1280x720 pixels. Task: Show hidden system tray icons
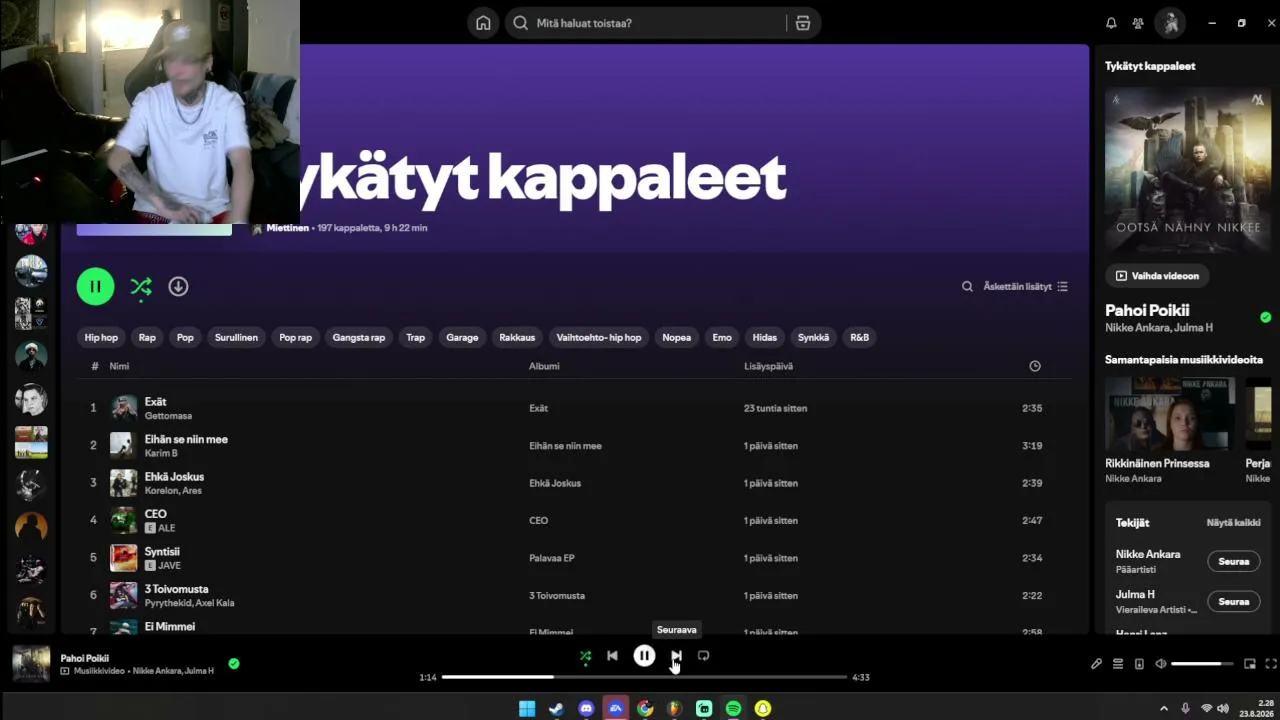1163,709
